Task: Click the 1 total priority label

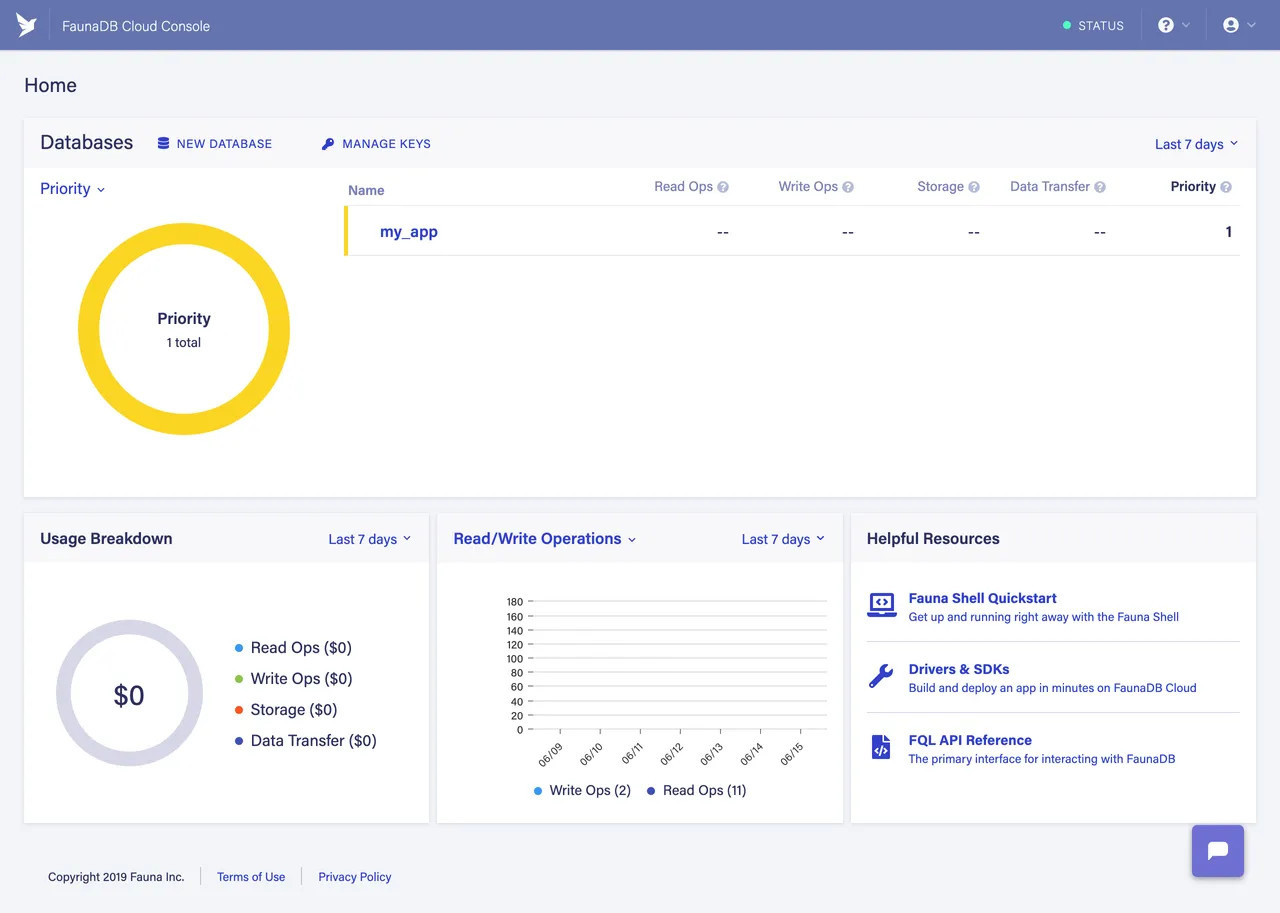Action: [184, 343]
